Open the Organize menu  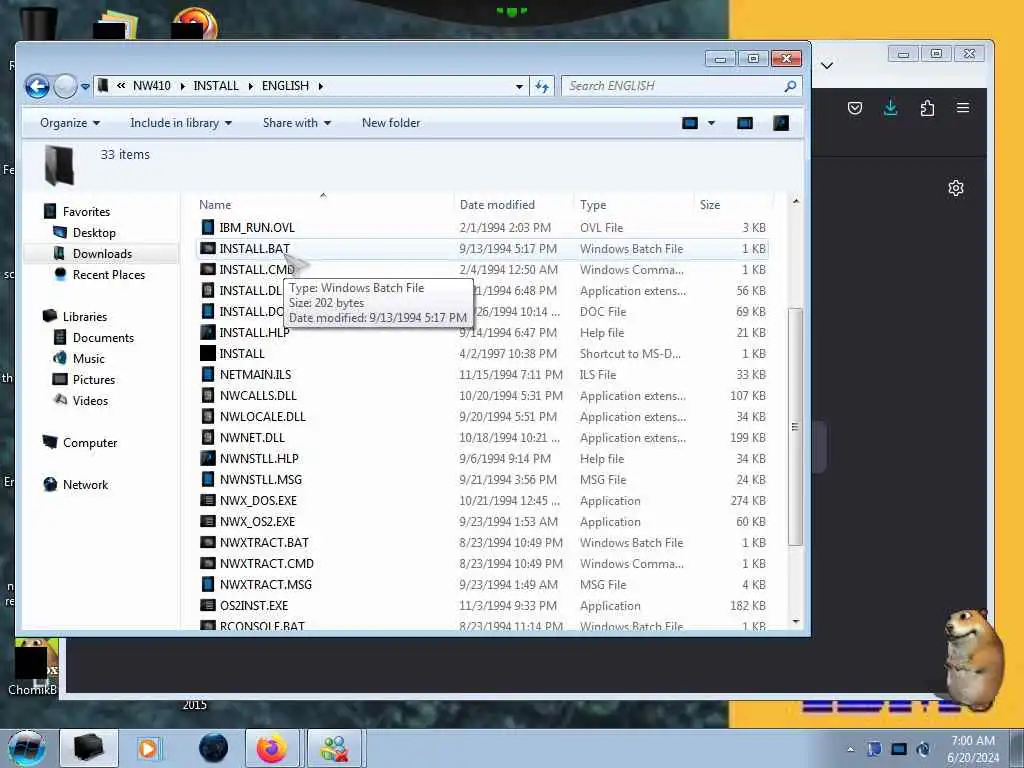coord(70,123)
